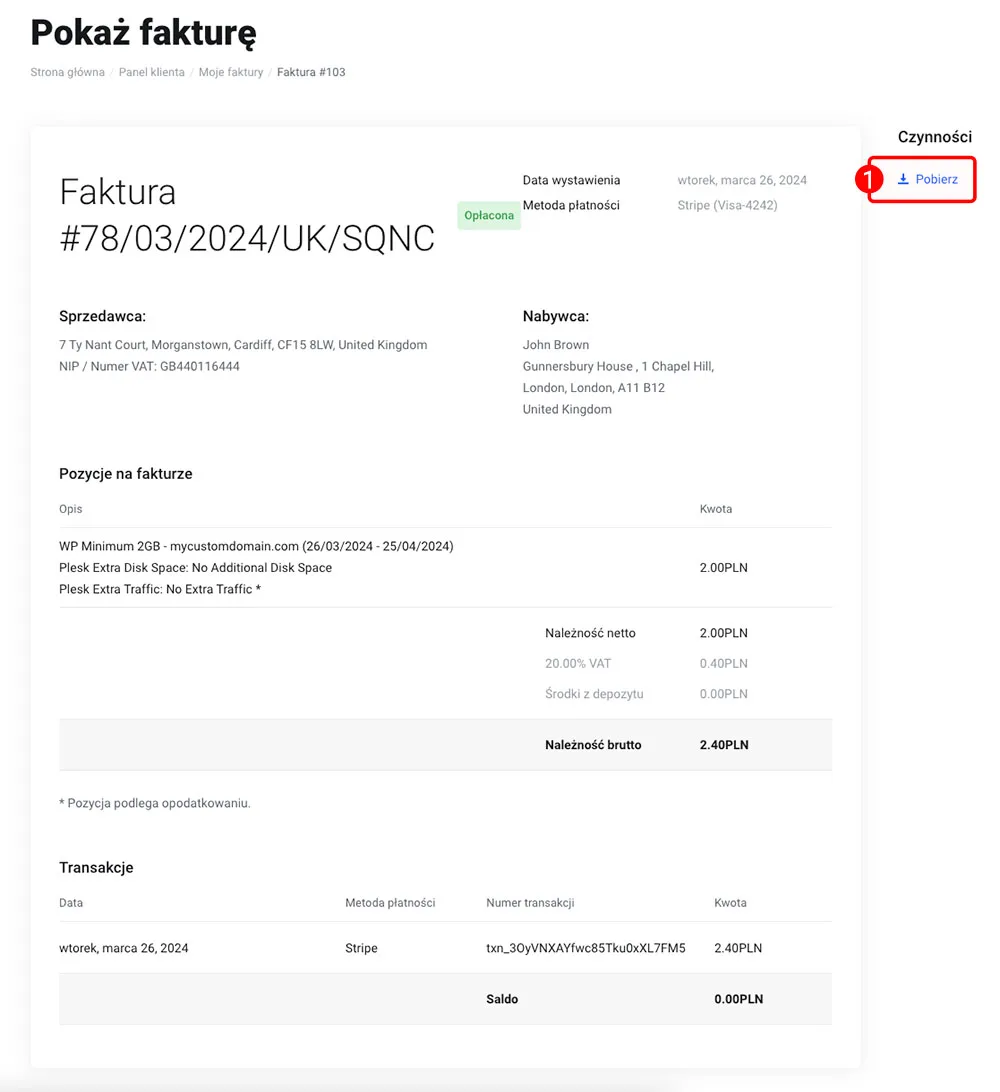1000x1092 pixels.
Task: Select buyer name John Brown
Action: point(556,345)
